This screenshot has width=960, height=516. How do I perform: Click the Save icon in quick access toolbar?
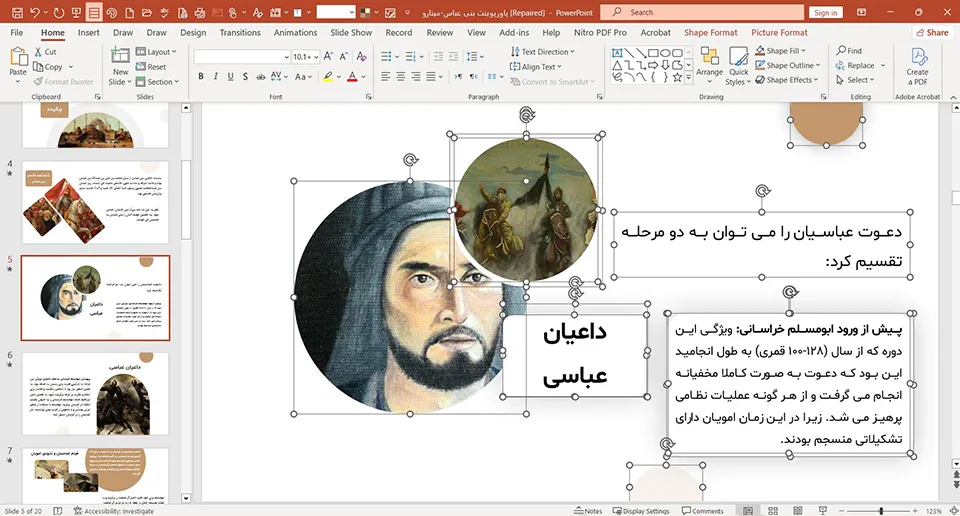(17, 12)
